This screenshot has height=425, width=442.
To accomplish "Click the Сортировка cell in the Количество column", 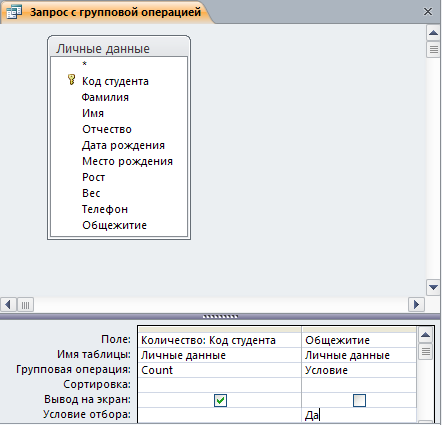I will [220, 385].
